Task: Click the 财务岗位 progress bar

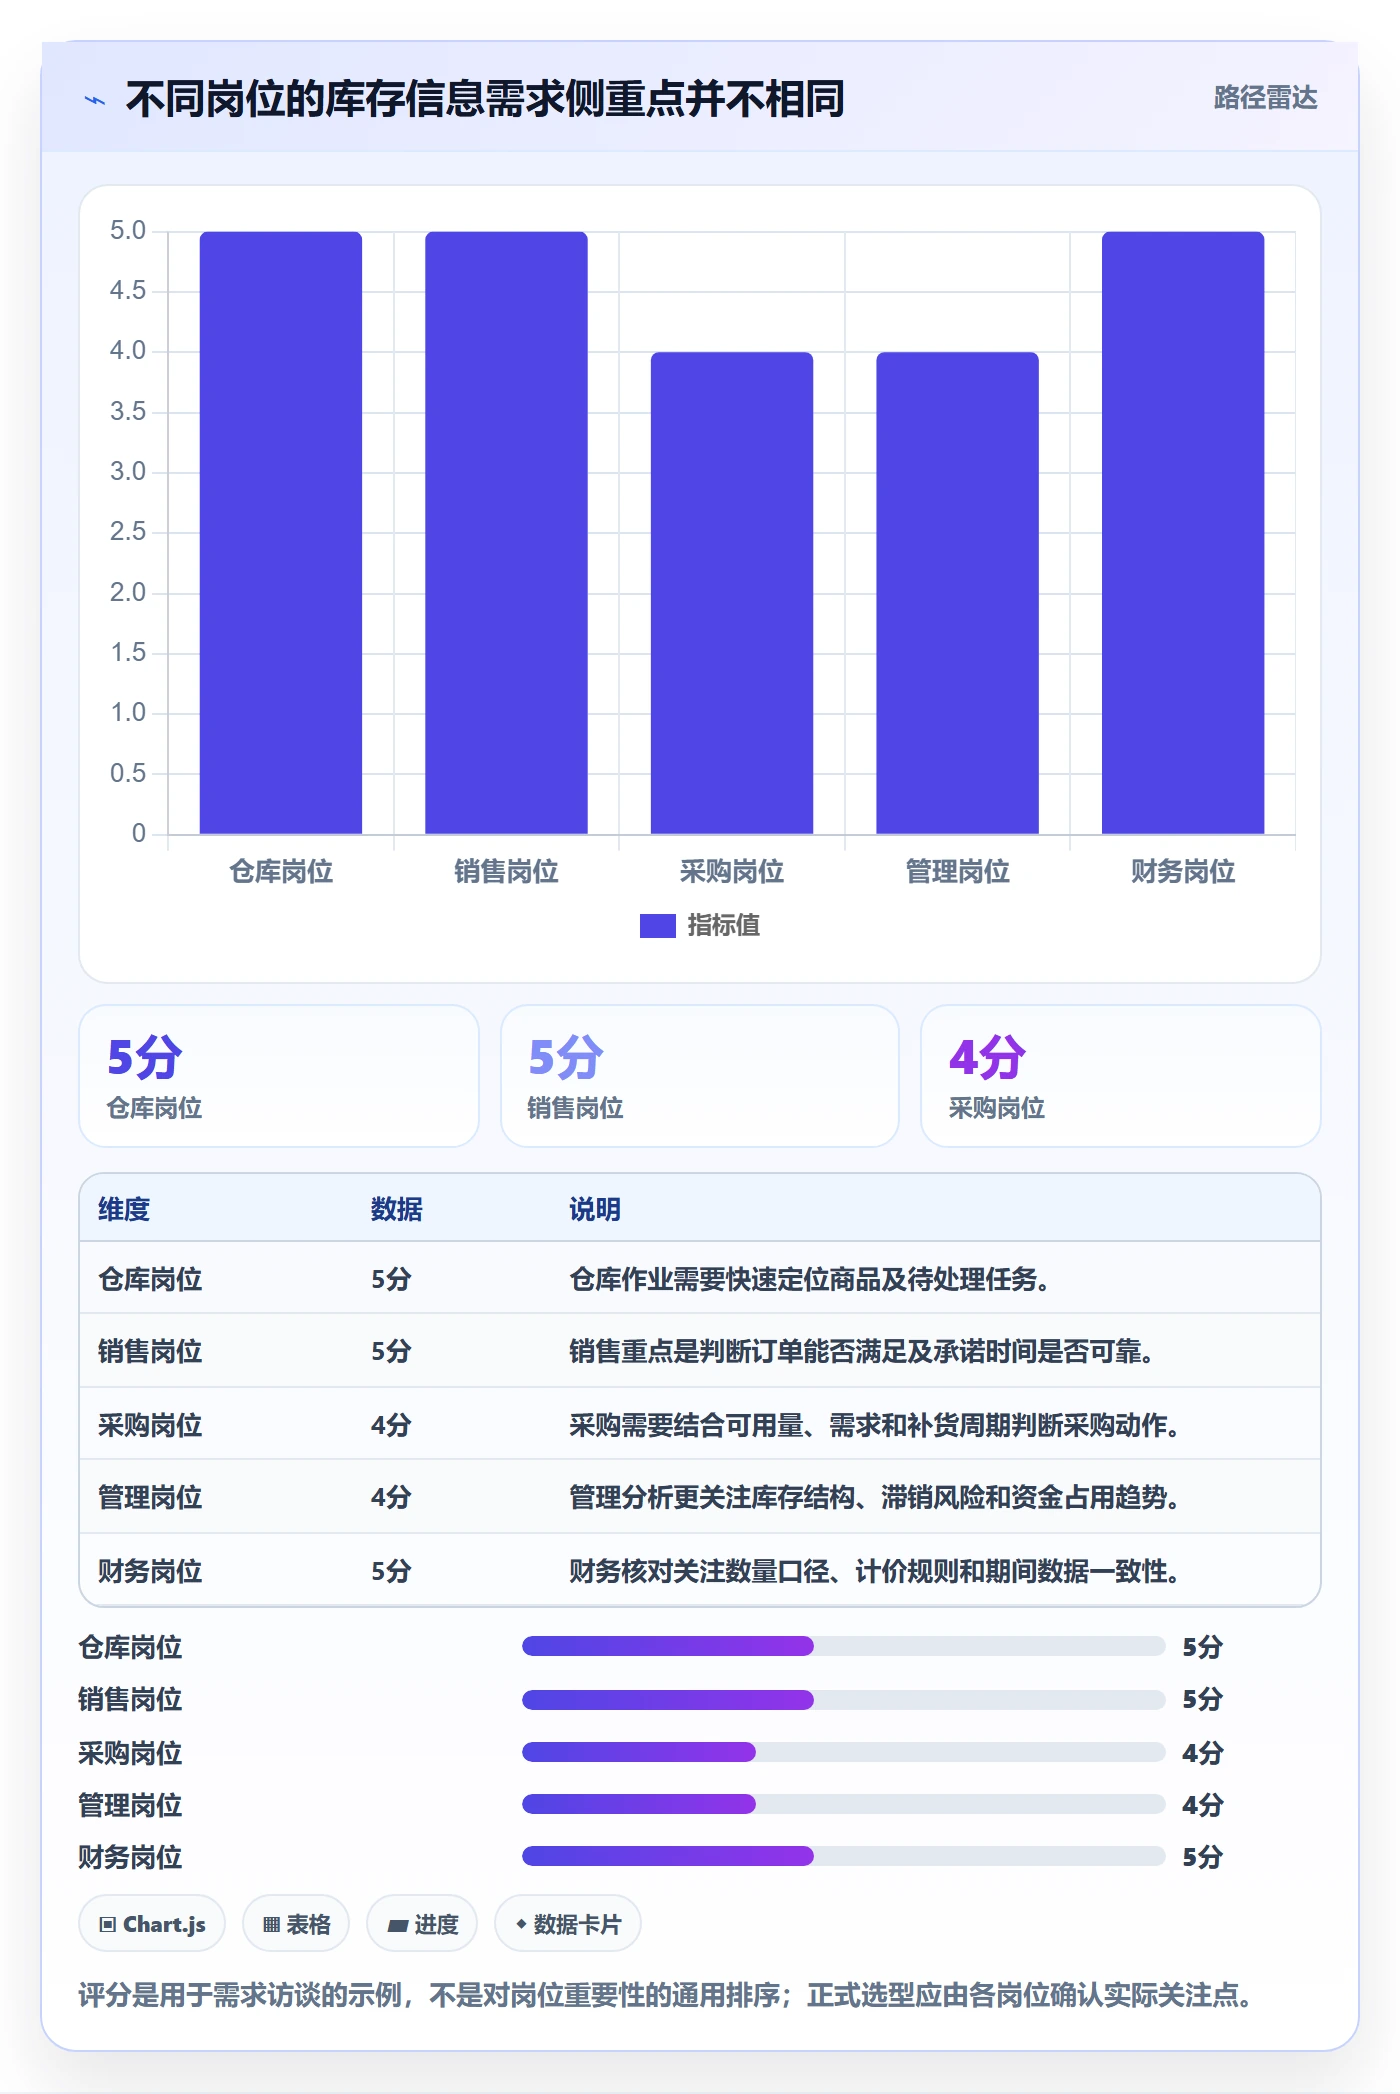Action: 843,1857
